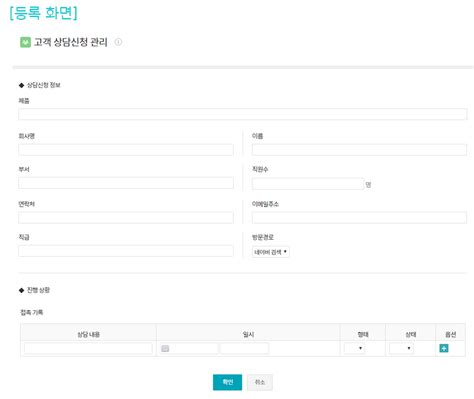Focus the 직원수 number field

308,184
